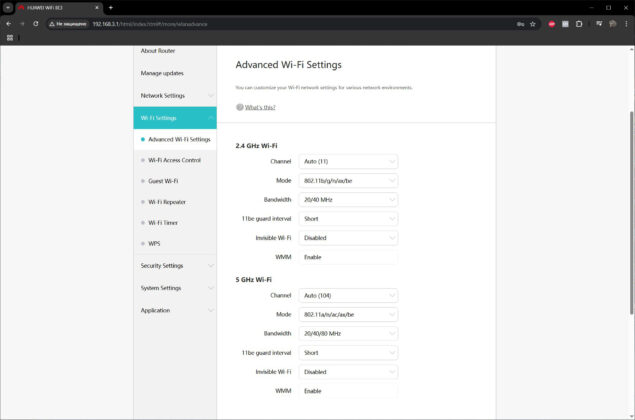Reload the router page
This screenshot has height=420, width=635.
pos(36,24)
